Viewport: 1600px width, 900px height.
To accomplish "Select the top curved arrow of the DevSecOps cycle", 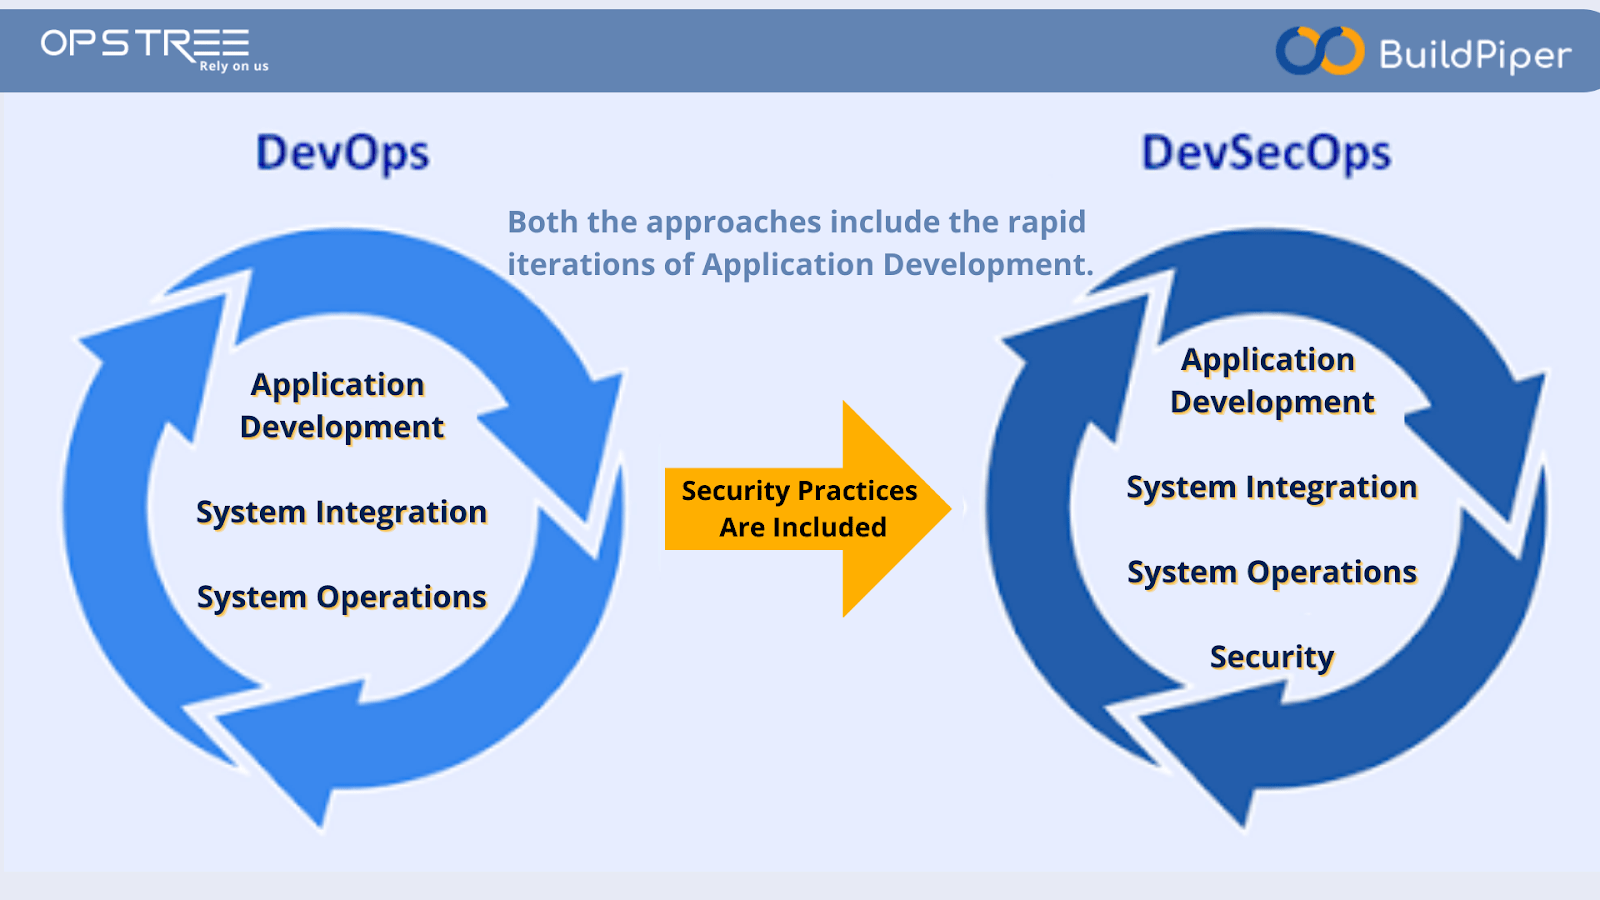I will click(1280, 270).
